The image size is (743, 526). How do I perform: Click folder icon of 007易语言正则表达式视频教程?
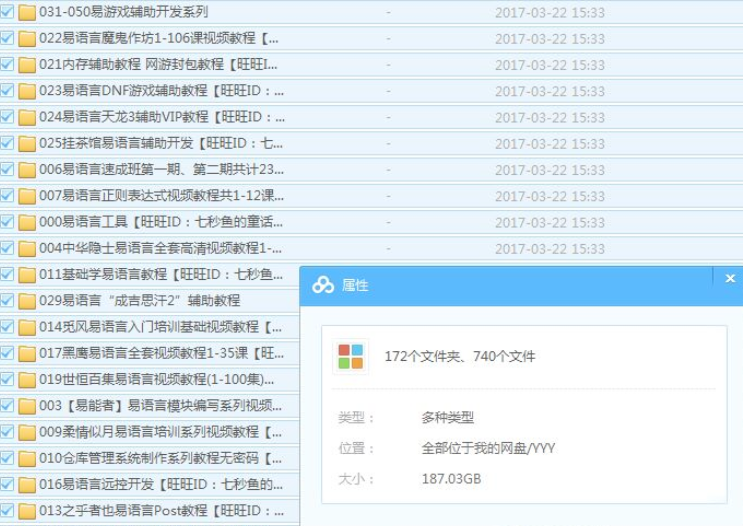click(27, 196)
